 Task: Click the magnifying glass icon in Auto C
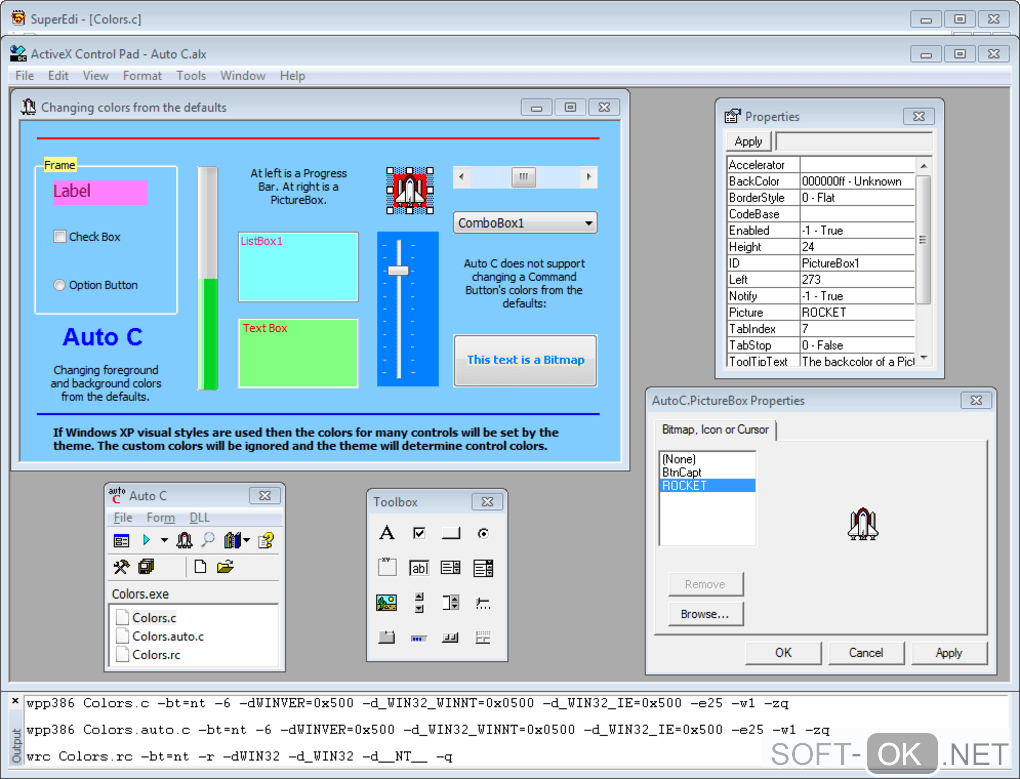point(208,540)
